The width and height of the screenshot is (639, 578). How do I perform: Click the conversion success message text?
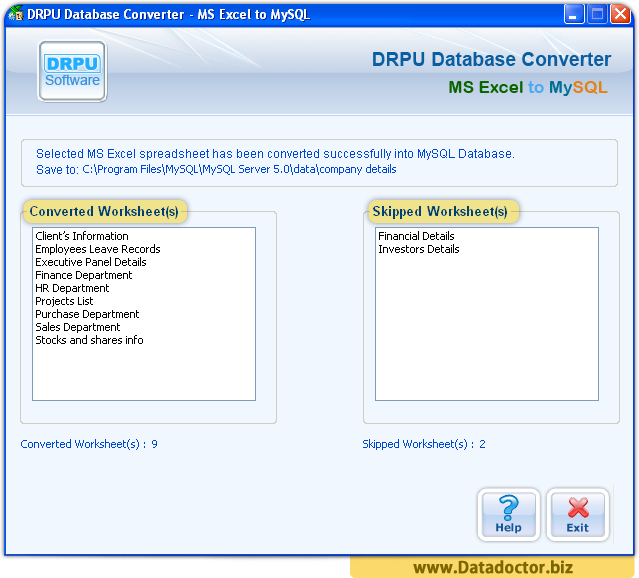tap(275, 154)
